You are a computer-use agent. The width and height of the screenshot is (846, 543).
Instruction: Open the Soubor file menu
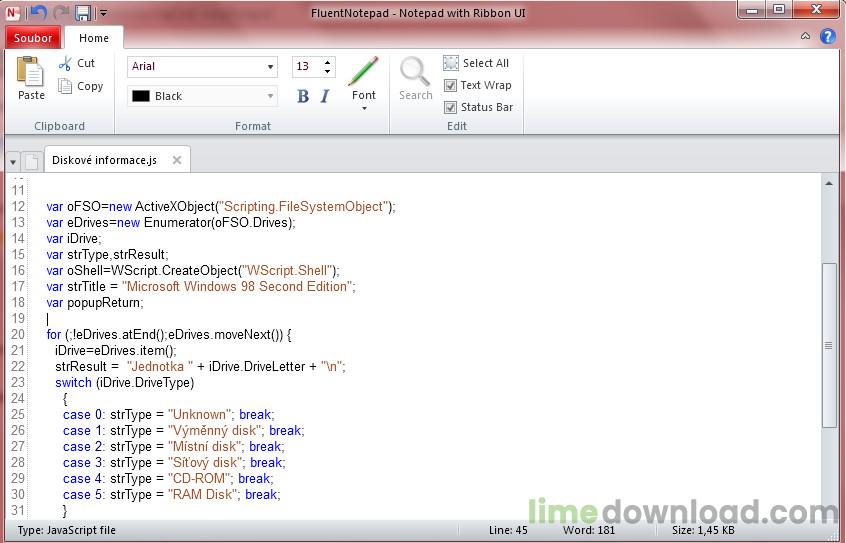(x=33, y=38)
